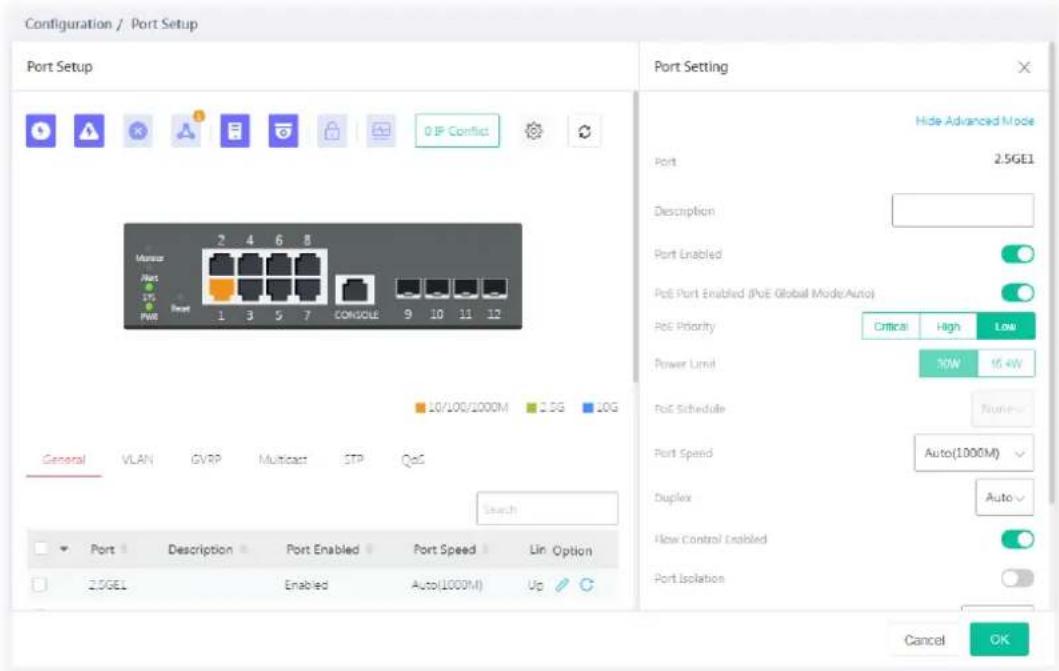Viewport: 1059px width, 671px height.
Task: Select SFP port 9 on switch diagram
Action: point(408,288)
